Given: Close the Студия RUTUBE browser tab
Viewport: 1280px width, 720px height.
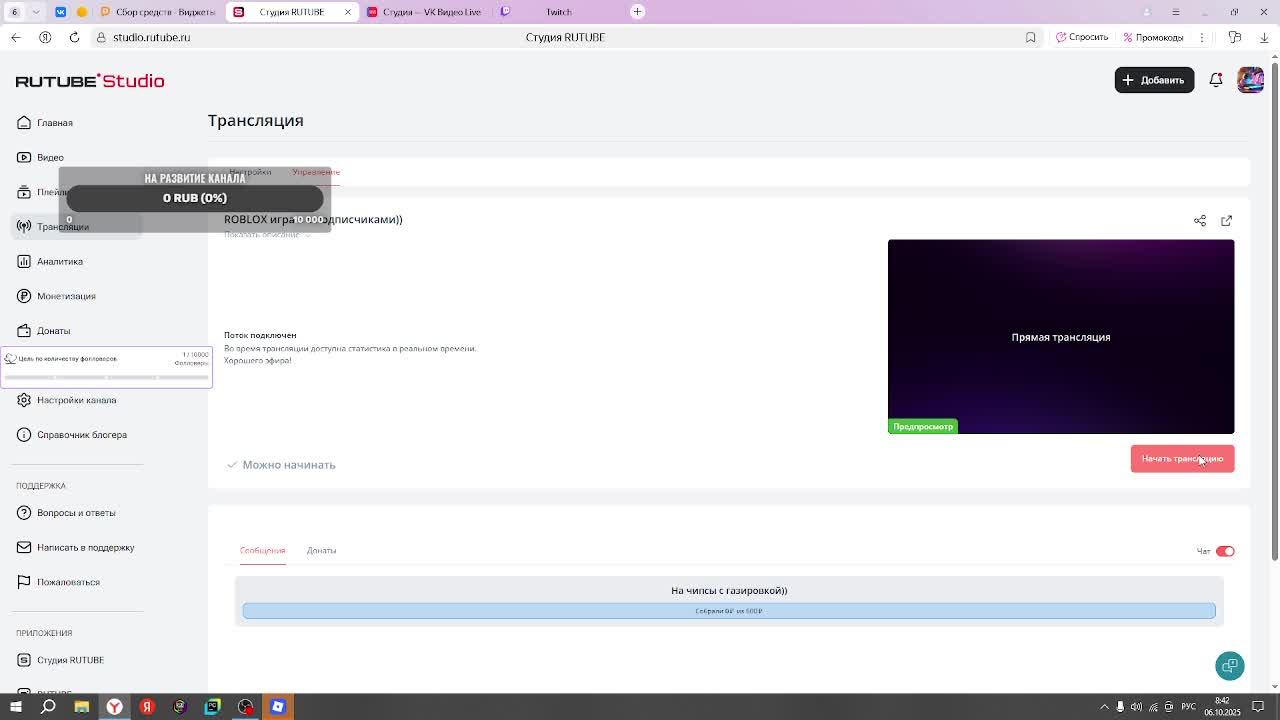Looking at the screenshot, I should [348, 12].
